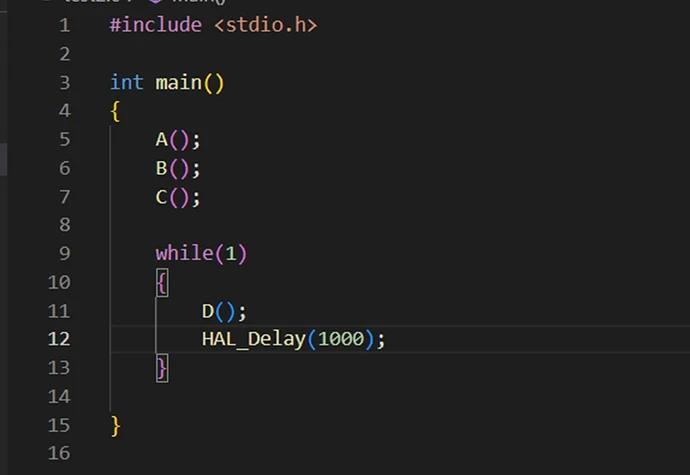Click line number 16 in the gutter
The width and height of the screenshot is (690, 475).
[59, 453]
